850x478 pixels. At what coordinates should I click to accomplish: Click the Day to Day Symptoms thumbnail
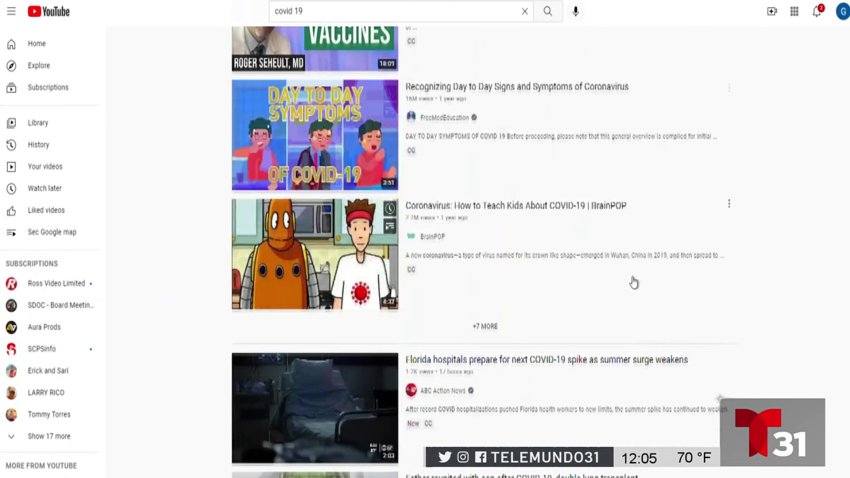314,135
